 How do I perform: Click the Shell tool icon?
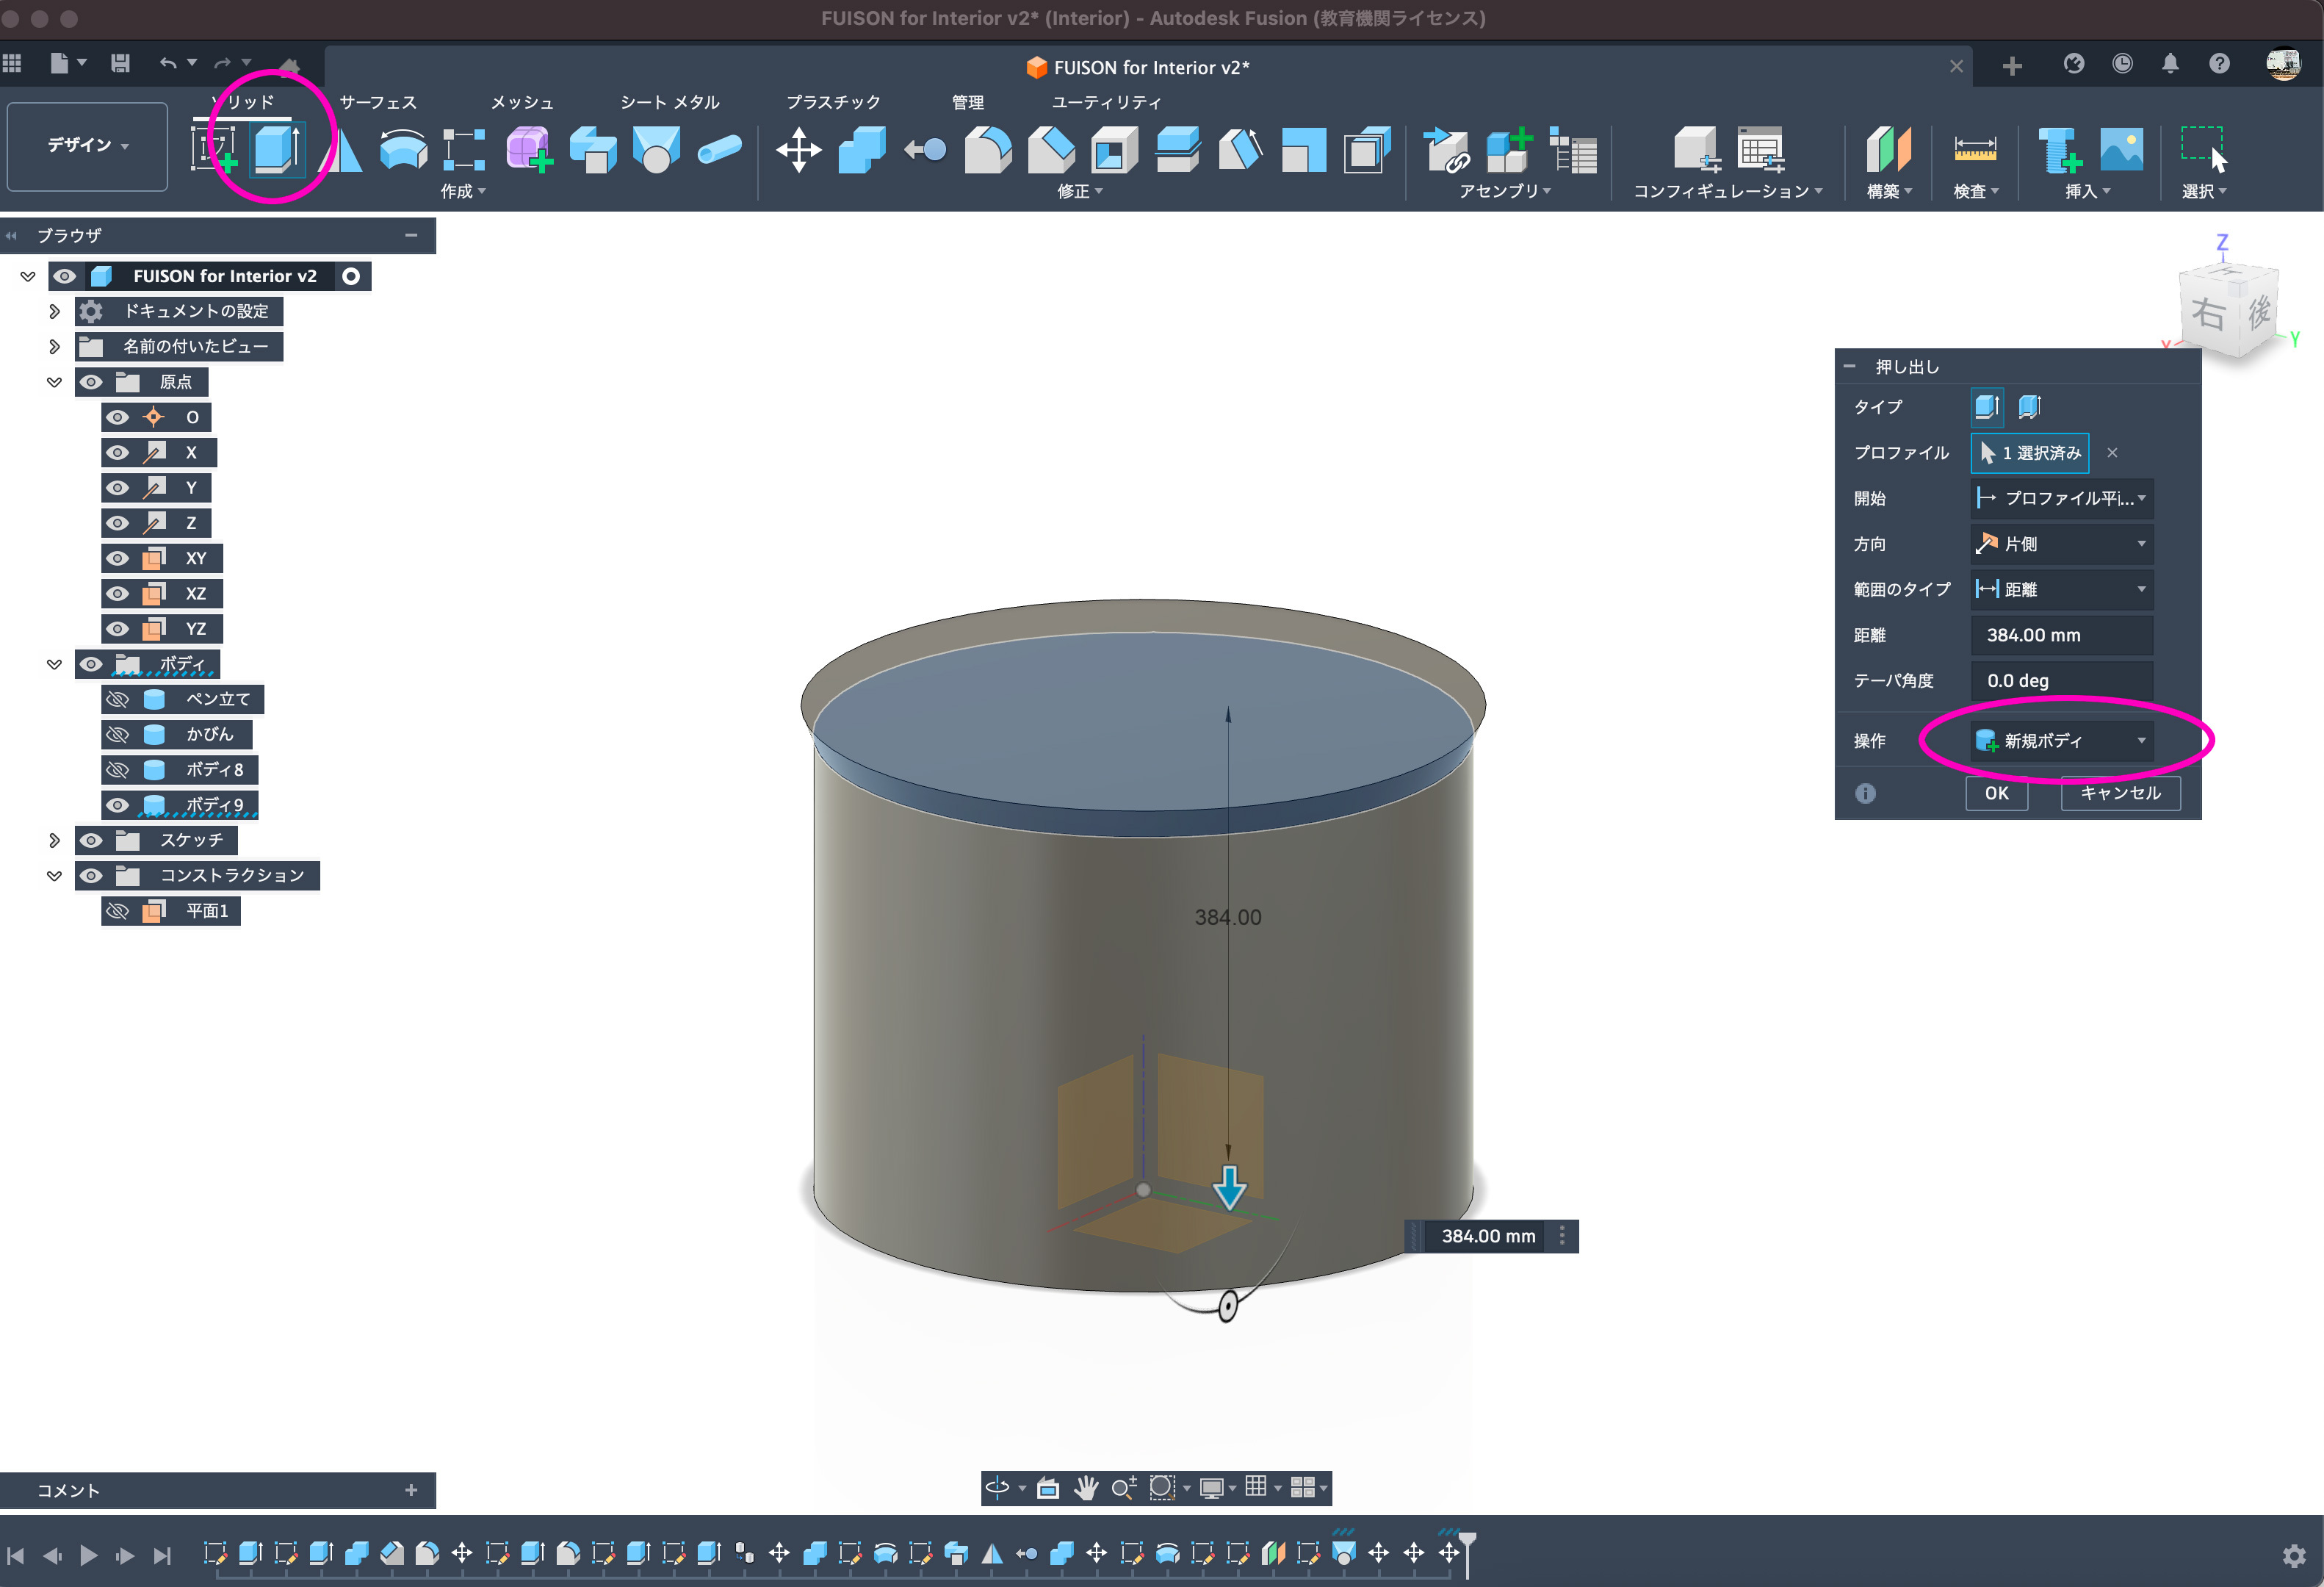(1114, 150)
